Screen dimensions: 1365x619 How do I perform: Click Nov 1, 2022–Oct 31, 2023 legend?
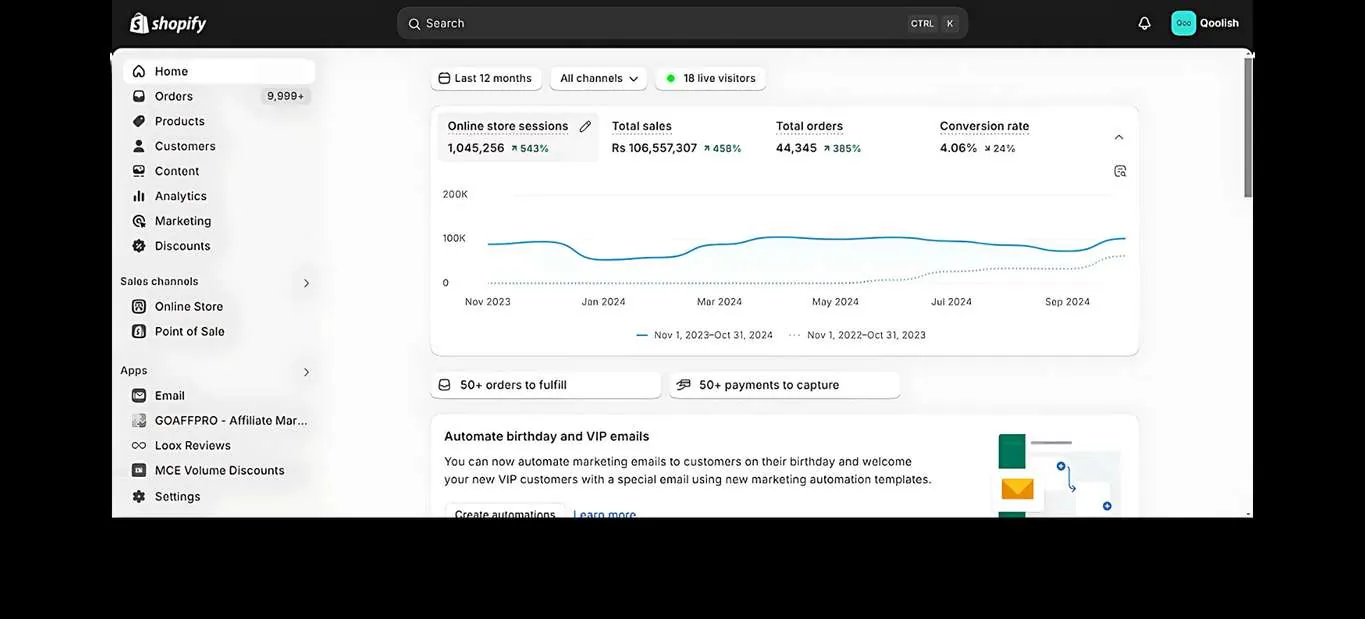pyautogui.click(x=857, y=335)
